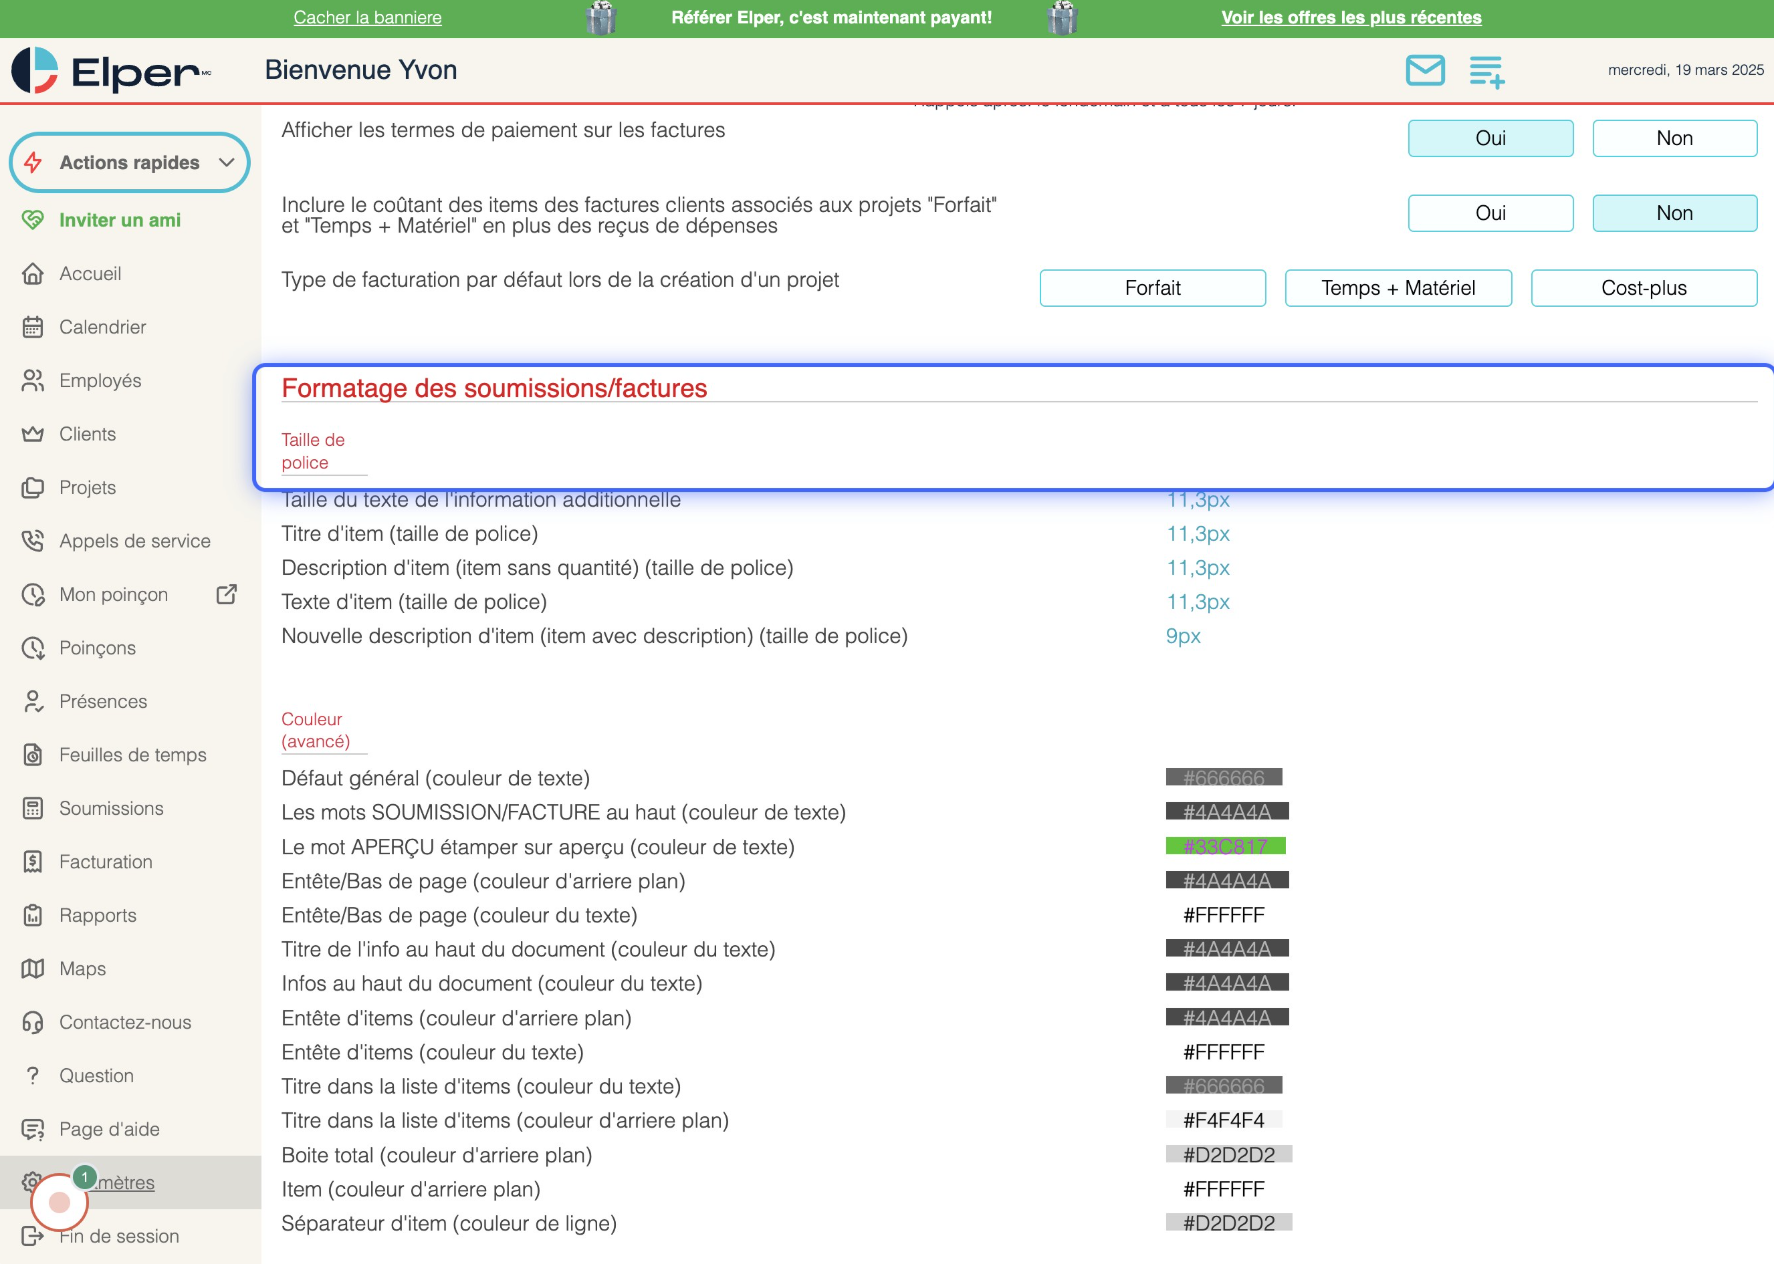This screenshot has width=1774, height=1264.
Task: Click the Couleur (avancé) section label
Action: [x=316, y=730]
